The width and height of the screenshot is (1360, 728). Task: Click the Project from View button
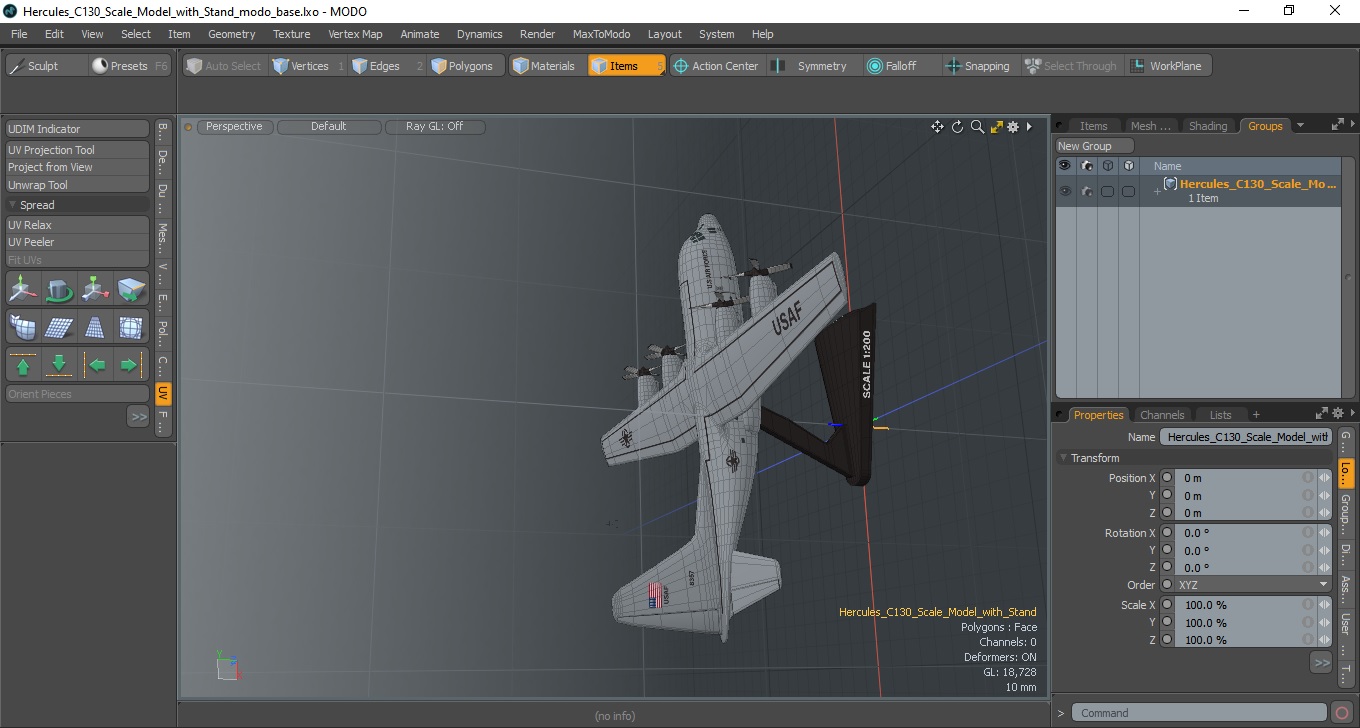(x=78, y=167)
